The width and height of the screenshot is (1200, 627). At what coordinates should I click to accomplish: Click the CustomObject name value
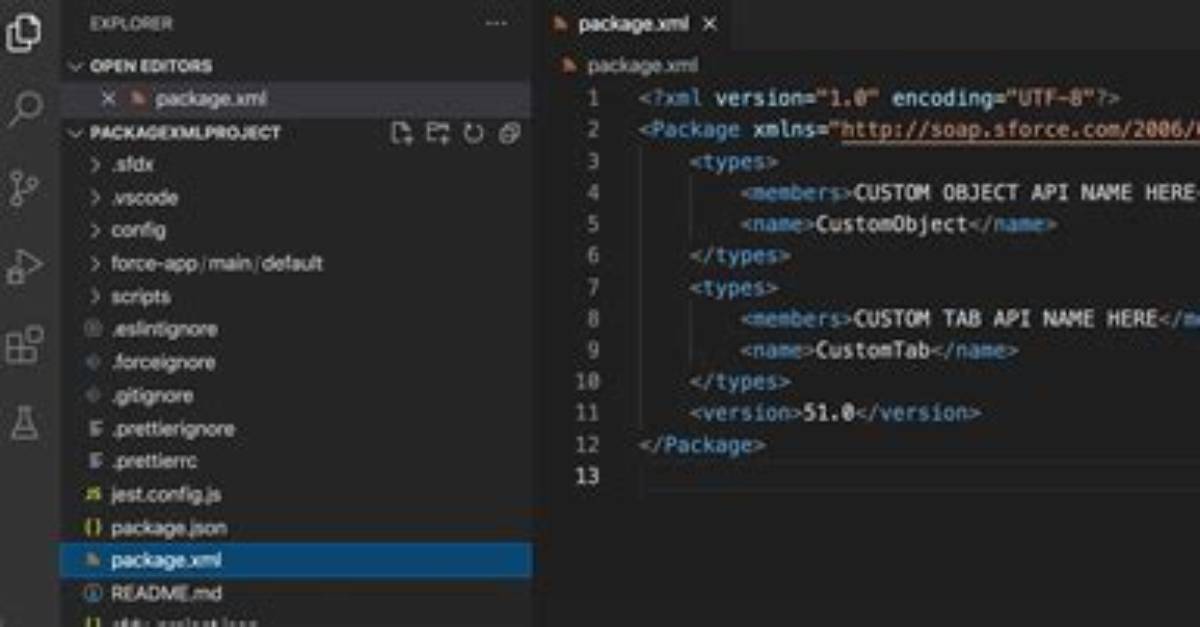[892, 224]
